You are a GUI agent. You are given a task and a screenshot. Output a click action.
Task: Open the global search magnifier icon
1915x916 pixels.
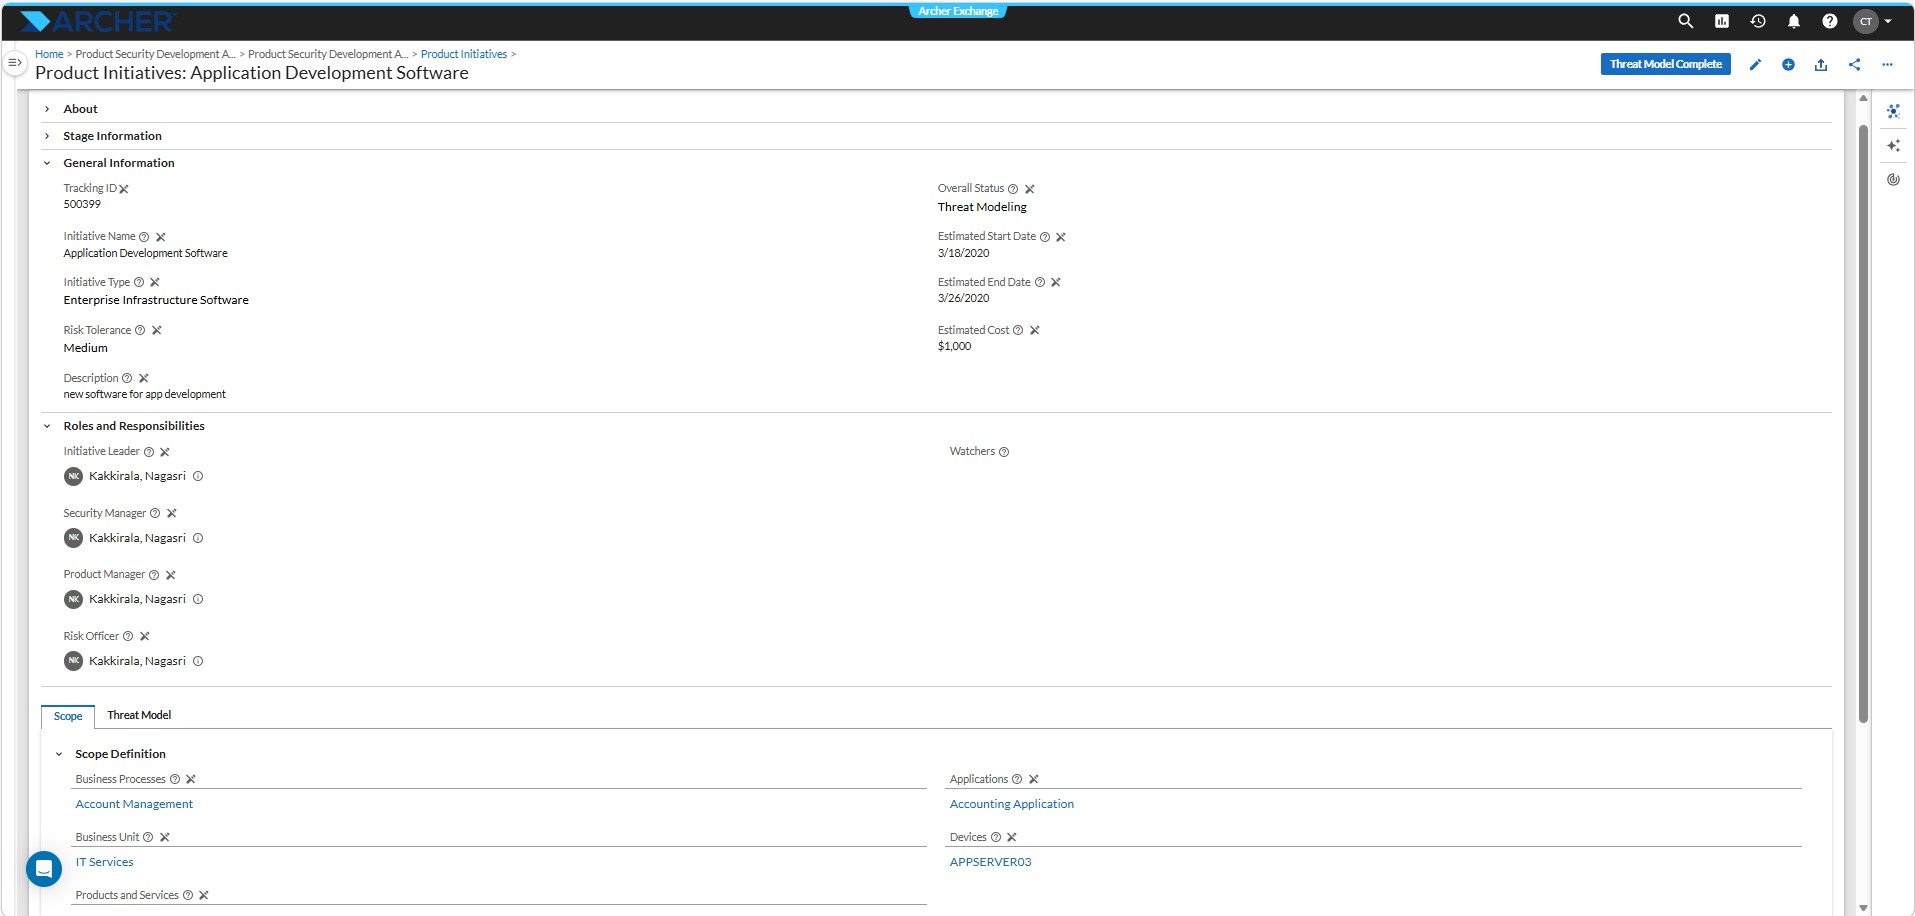pyautogui.click(x=1685, y=21)
